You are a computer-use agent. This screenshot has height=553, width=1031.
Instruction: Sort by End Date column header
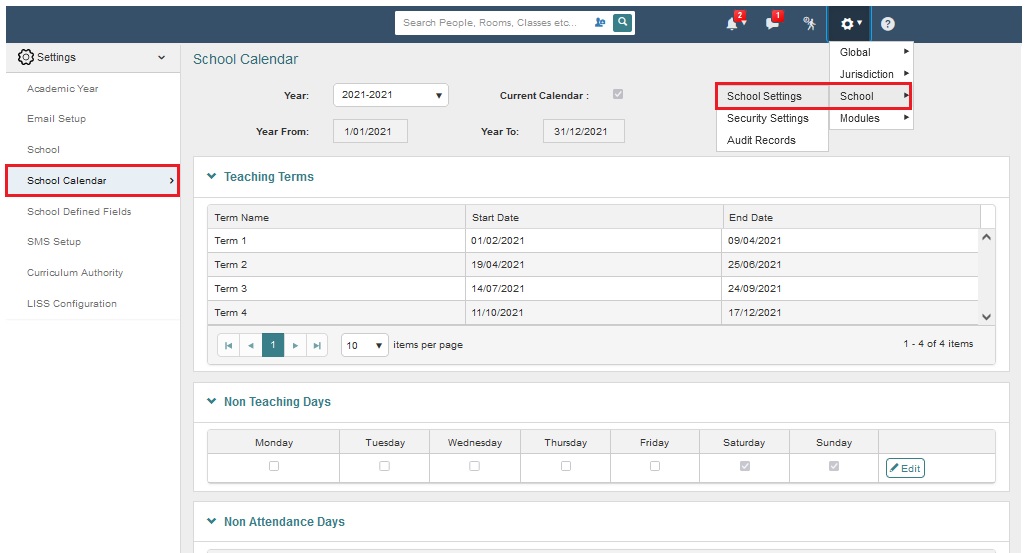coord(851,218)
